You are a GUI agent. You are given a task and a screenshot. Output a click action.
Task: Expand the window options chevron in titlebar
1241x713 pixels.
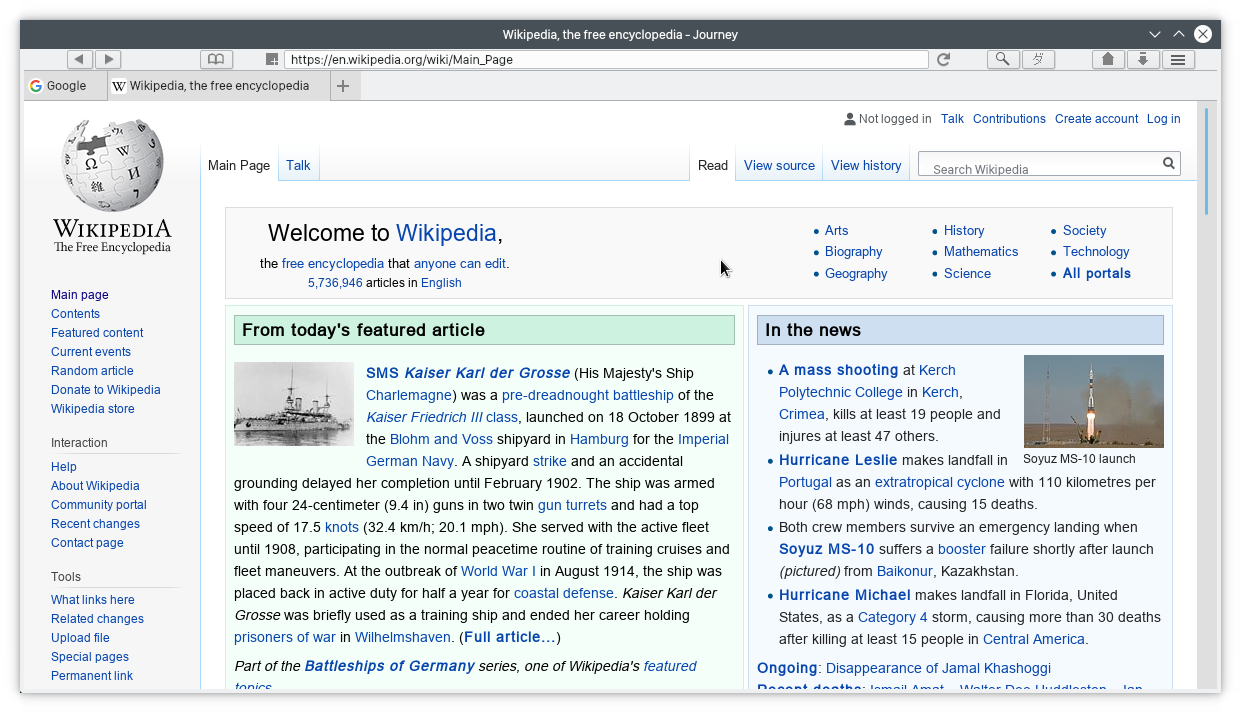click(1154, 33)
